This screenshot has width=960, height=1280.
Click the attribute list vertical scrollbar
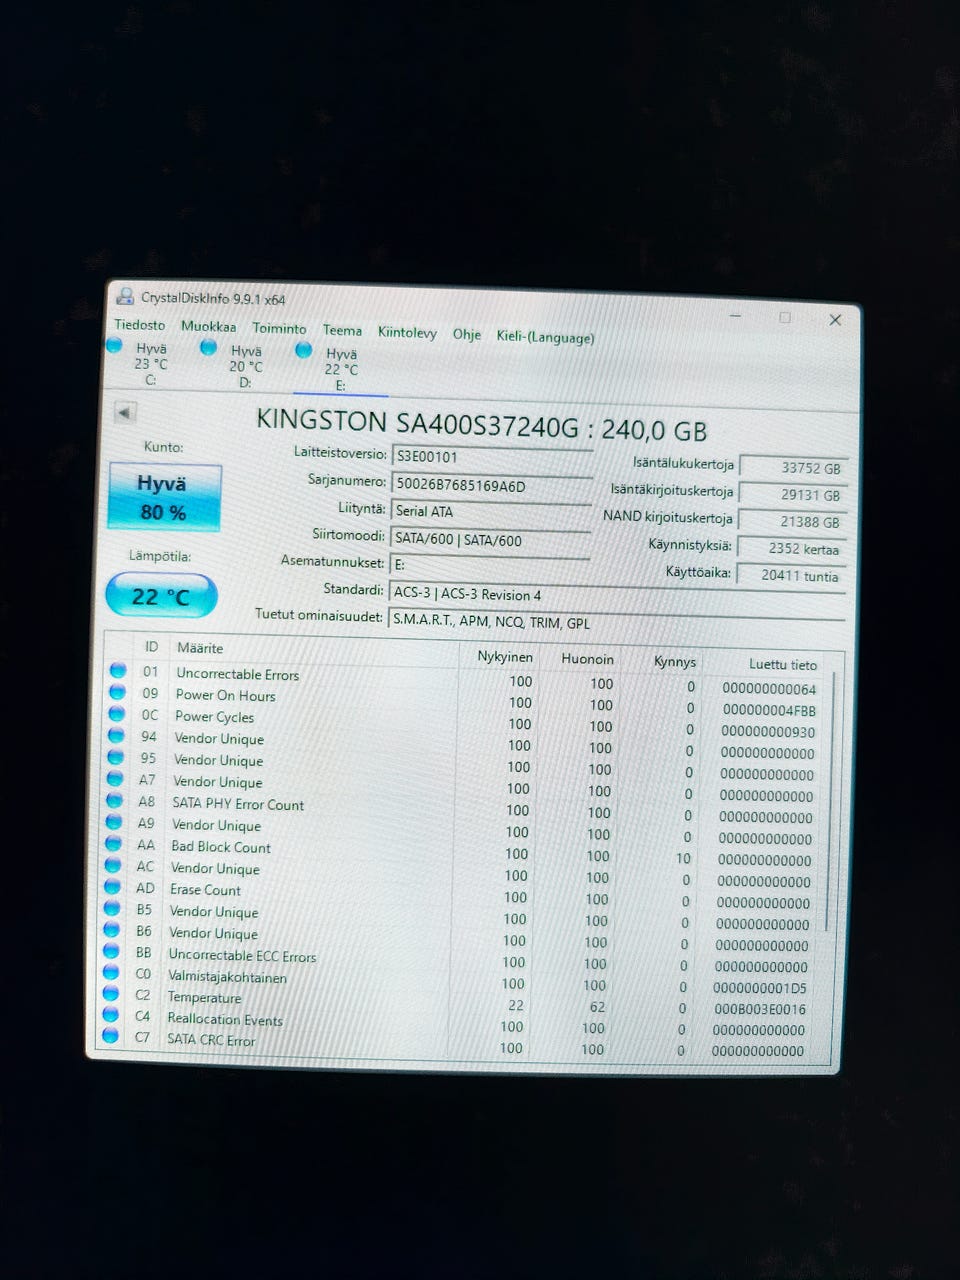coord(830,802)
